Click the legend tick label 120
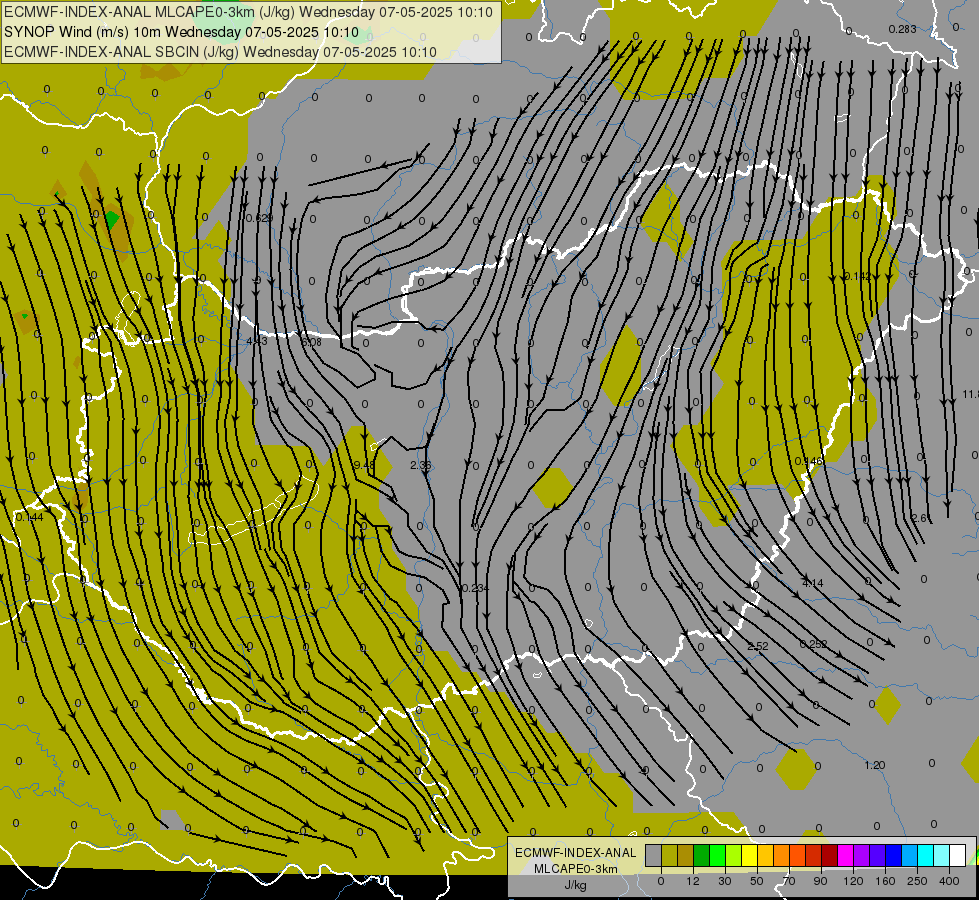Screen dimensions: 979x900 click(x=853, y=881)
